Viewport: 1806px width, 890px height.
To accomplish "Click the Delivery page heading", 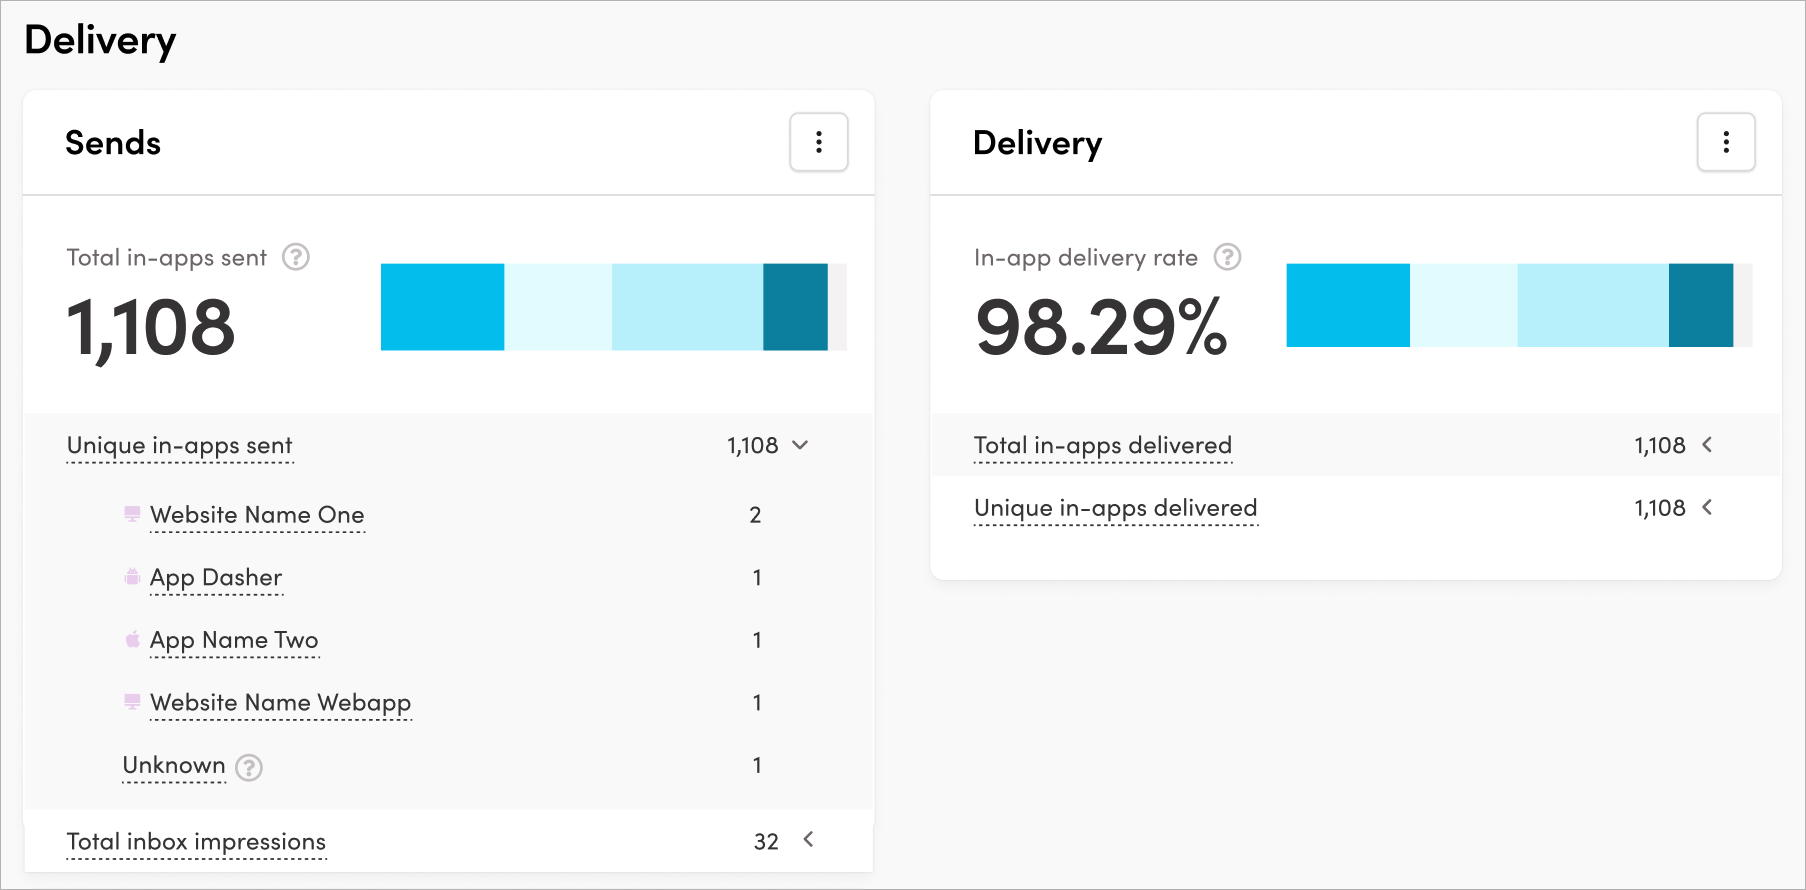I will 100,41.
